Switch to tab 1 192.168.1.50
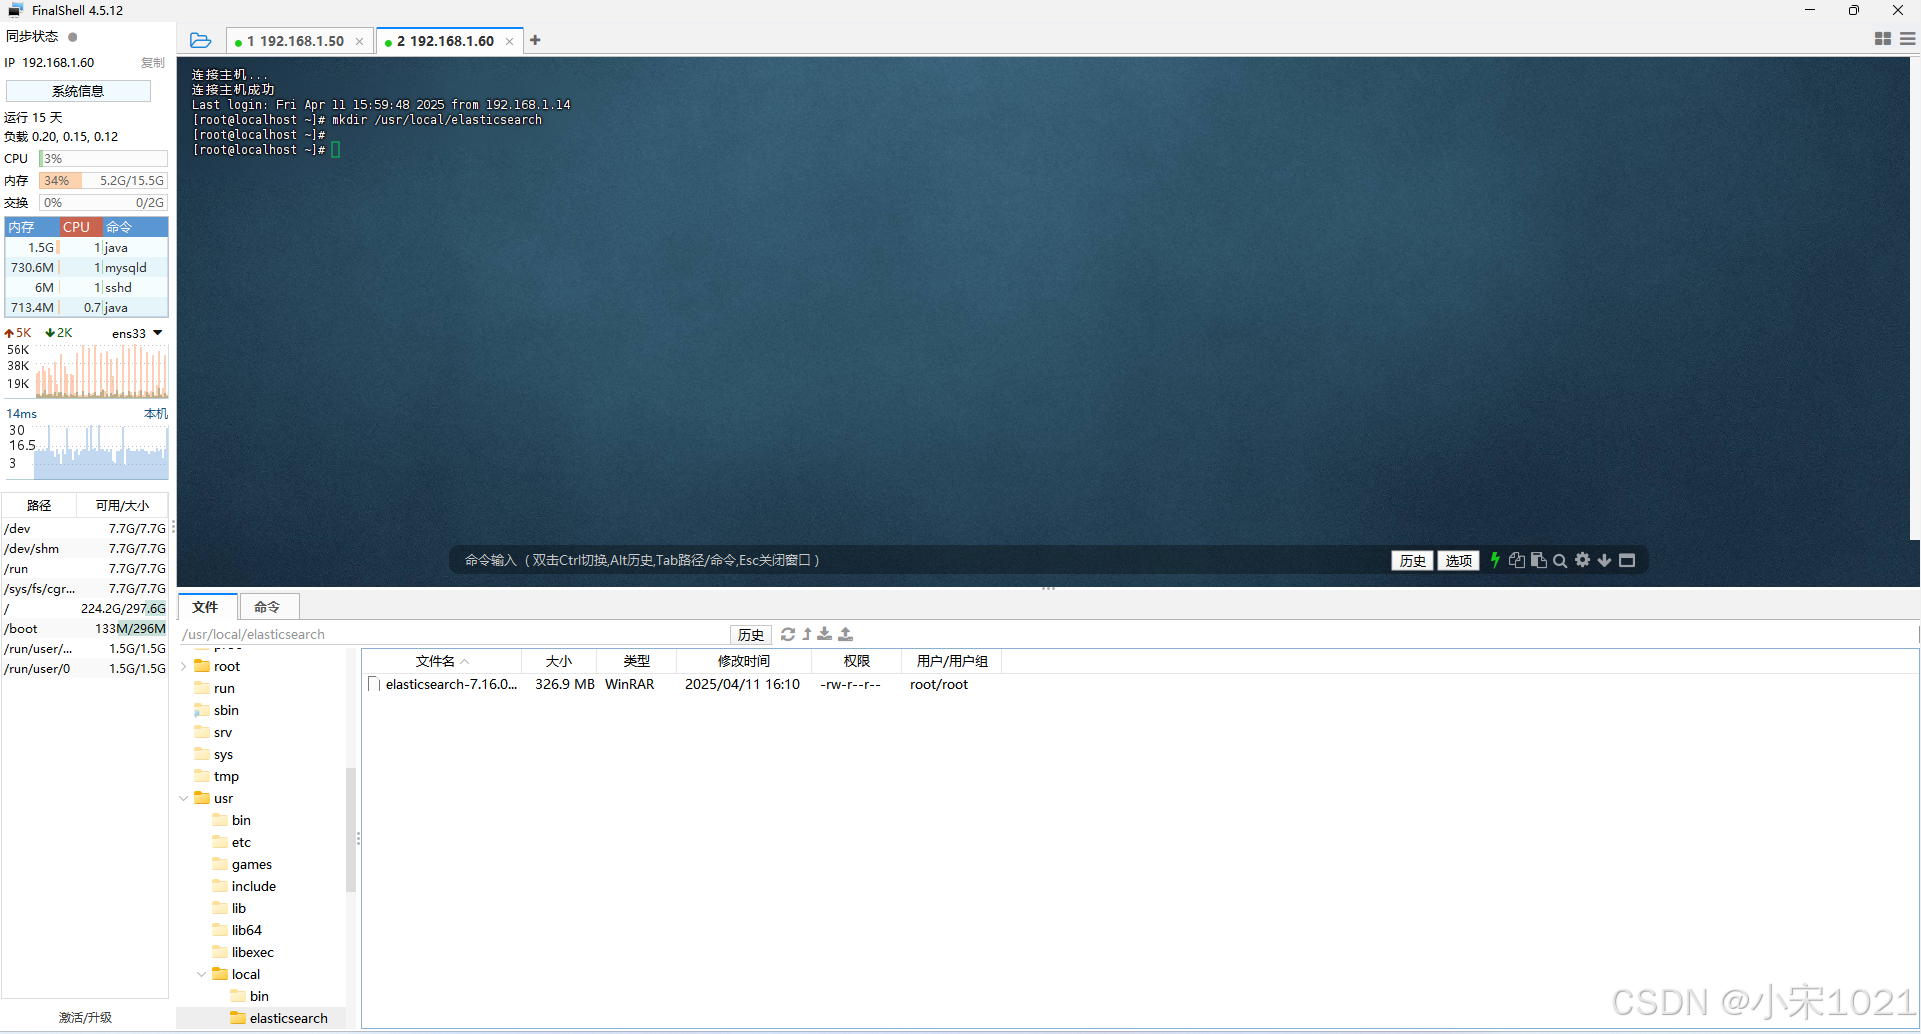1921x1034 pixels. 300,41
